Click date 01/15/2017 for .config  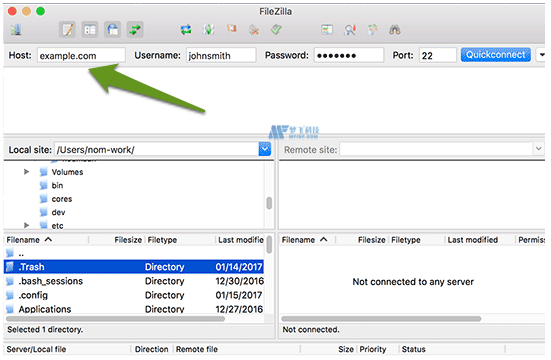click(239, 295)
